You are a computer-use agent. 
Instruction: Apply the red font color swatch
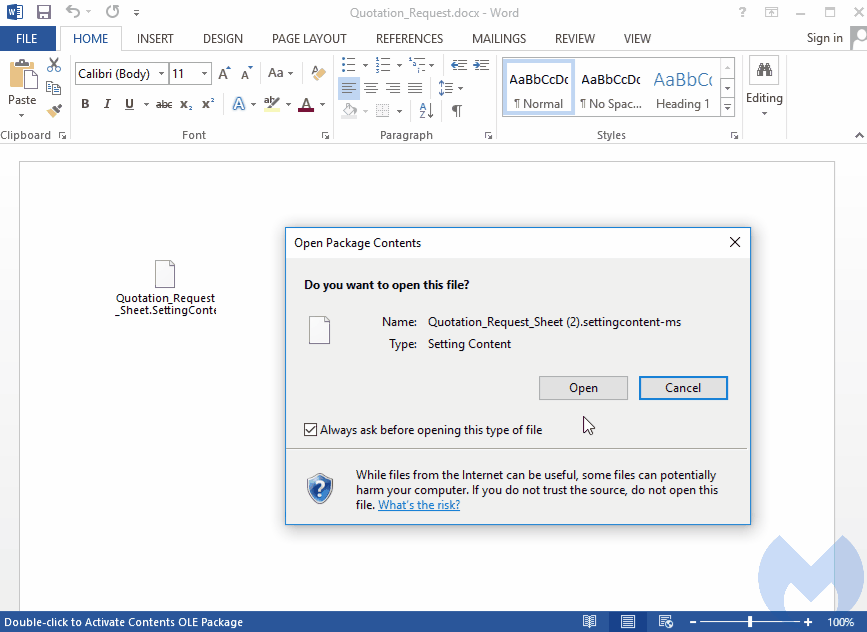click(306, 104)
